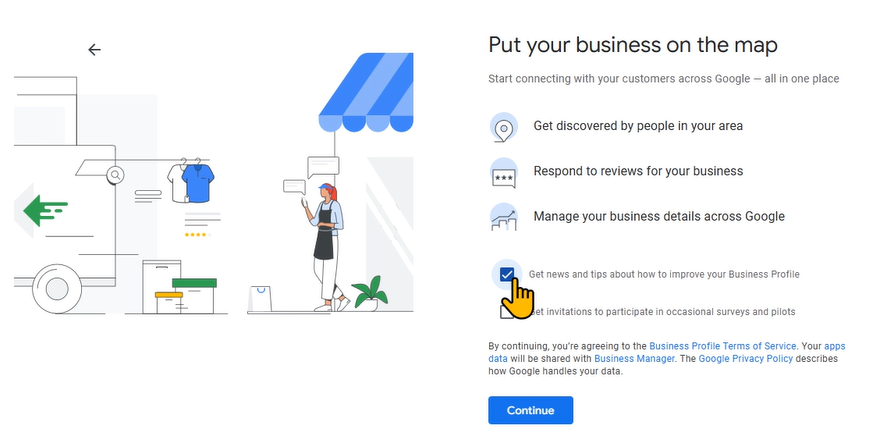Click the blue striped awning illustration
This screenshot has width=880, height=445.
coord(366,93)
